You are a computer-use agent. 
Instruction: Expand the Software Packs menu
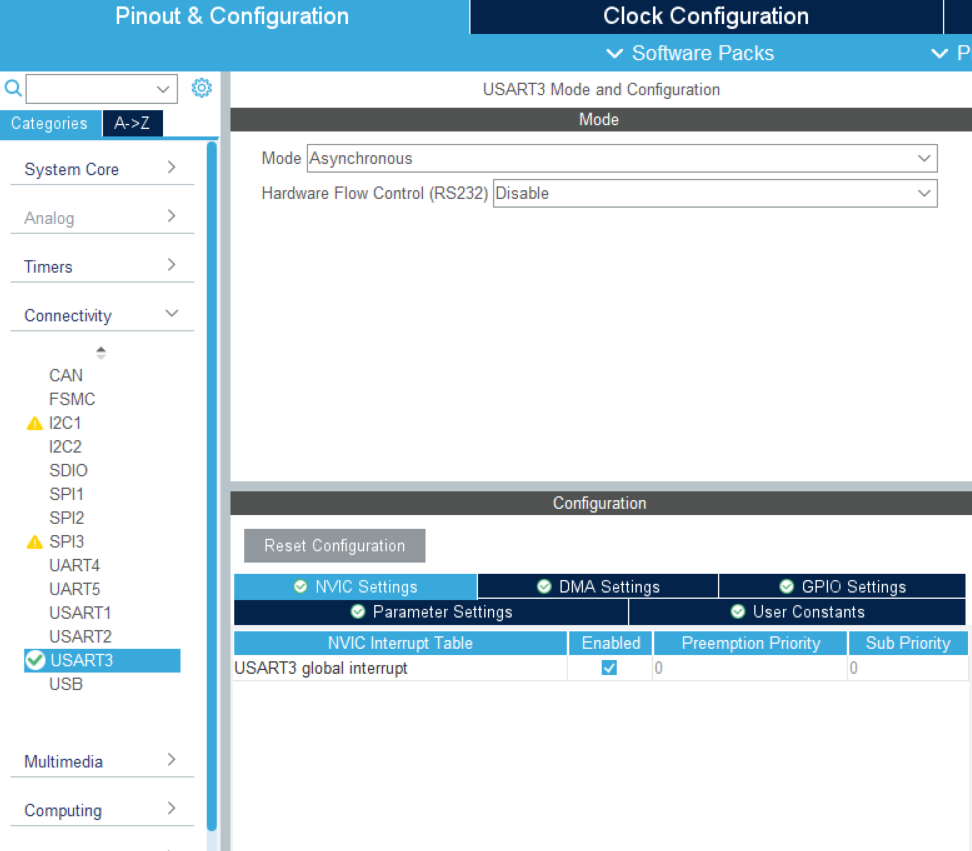(690, 53)
